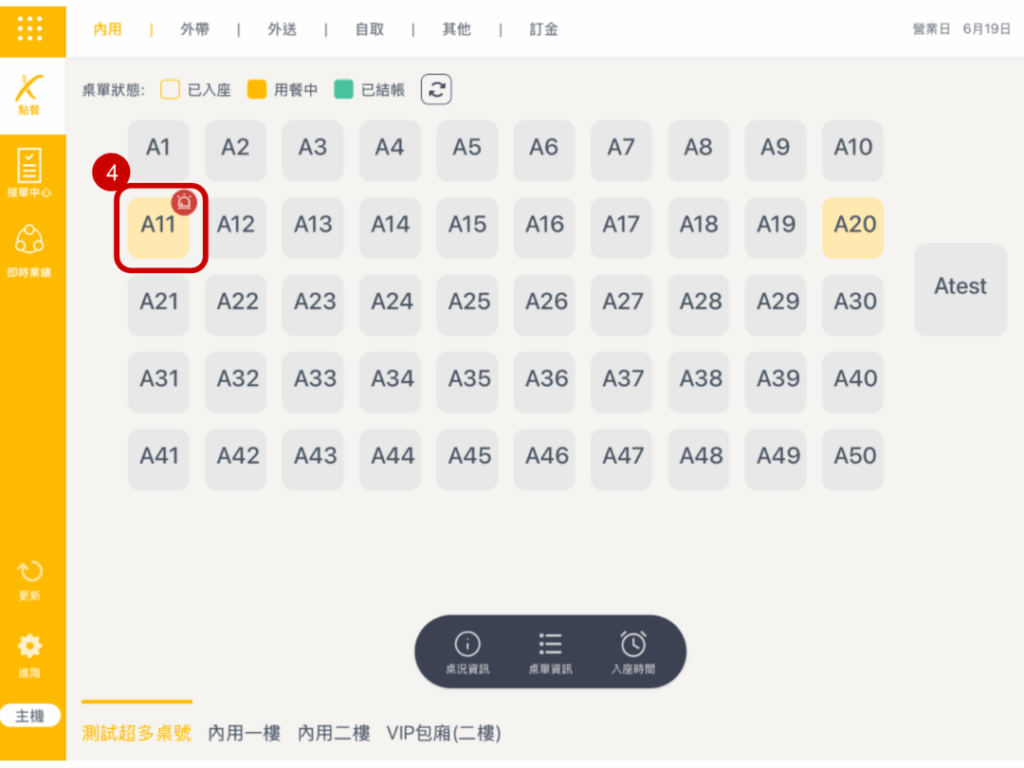Switch to the 外送 delivery tab
The width and height of the screenshot is (1024, 768).
point(282,29)
